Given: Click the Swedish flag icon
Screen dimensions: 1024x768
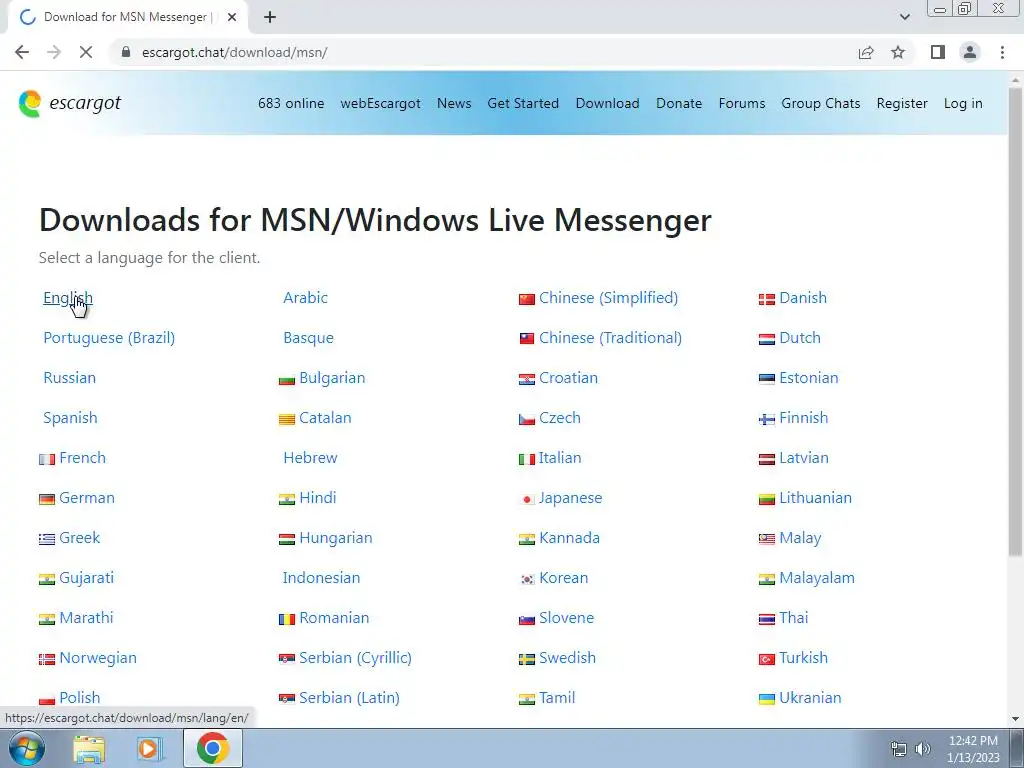Looking at the screenshot, I should click(527, 660).
